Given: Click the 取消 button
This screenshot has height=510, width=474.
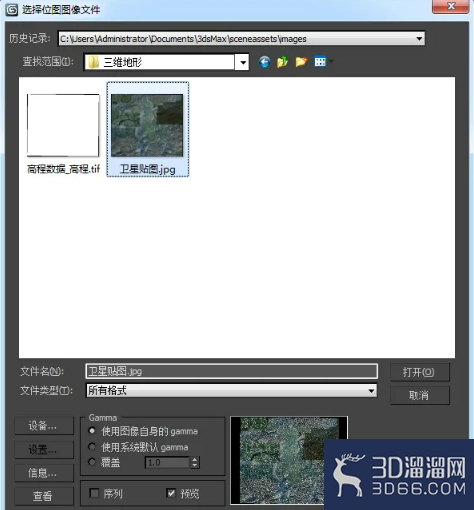Looking at the screenshot, I should [420, 395].
